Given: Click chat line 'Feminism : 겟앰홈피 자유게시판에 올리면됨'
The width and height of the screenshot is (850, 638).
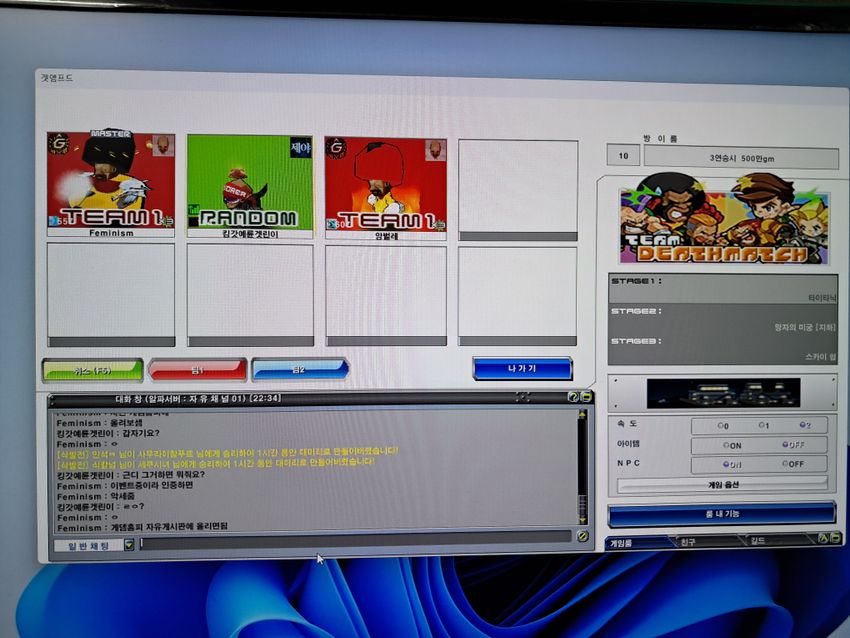Looking at the screenshot, I should [142, 526].
